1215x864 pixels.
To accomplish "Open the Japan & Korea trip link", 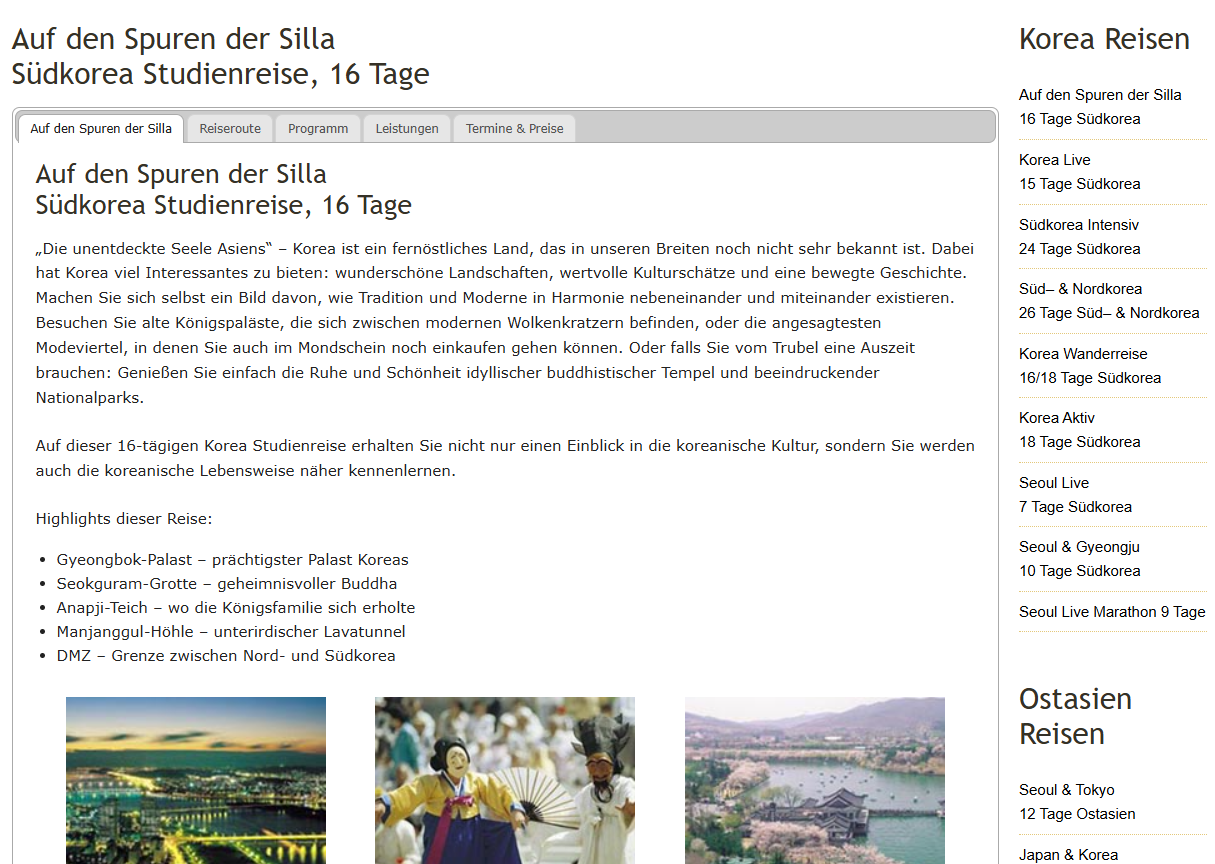I will [x=1068, y=854].
